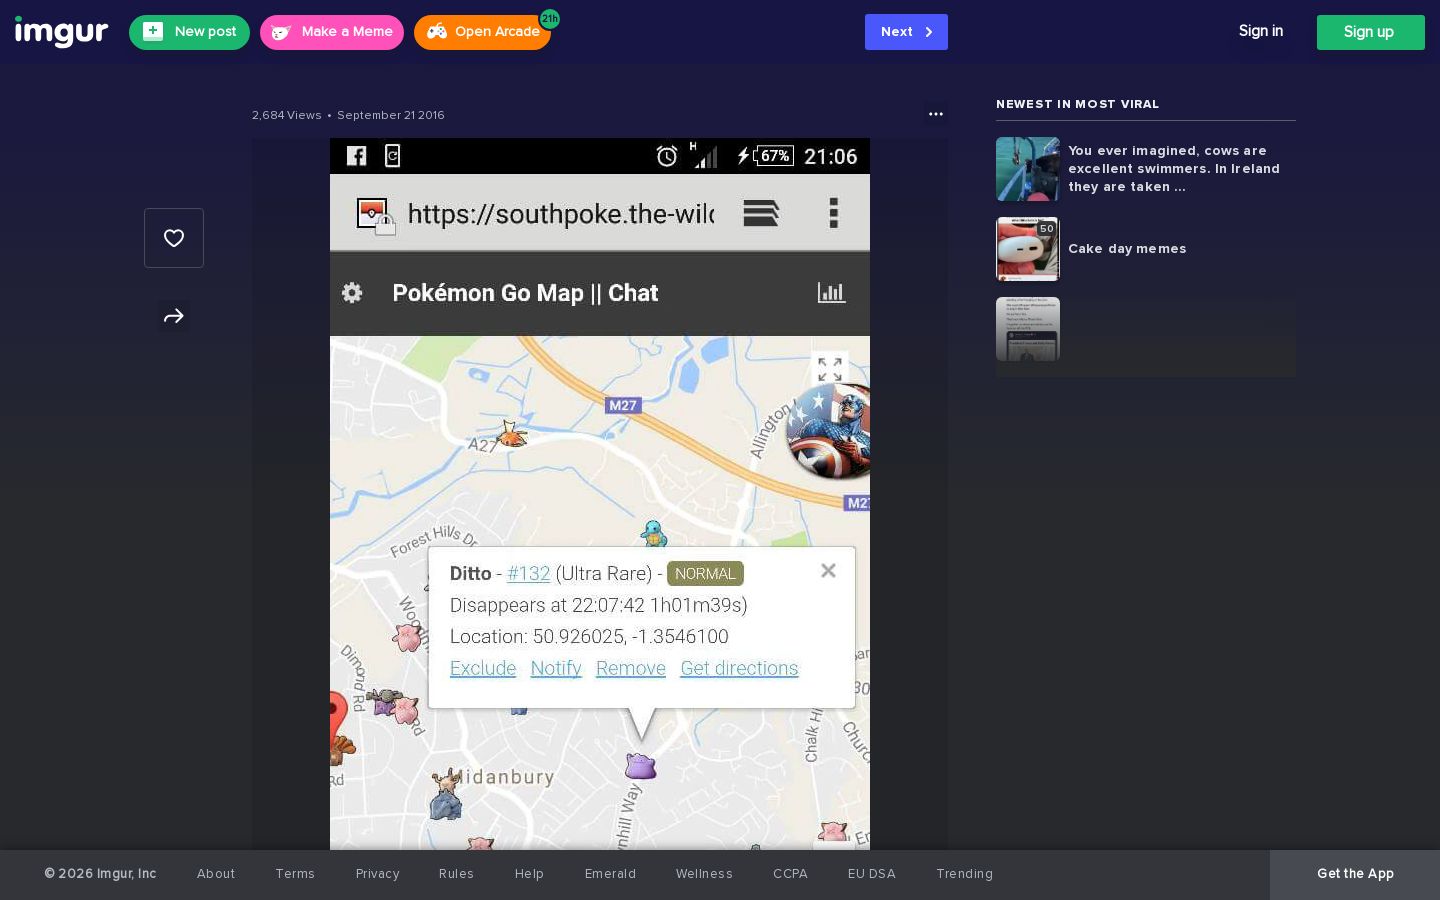
Task: Click the phone alarm clock status icon
Action: (667, 156)
